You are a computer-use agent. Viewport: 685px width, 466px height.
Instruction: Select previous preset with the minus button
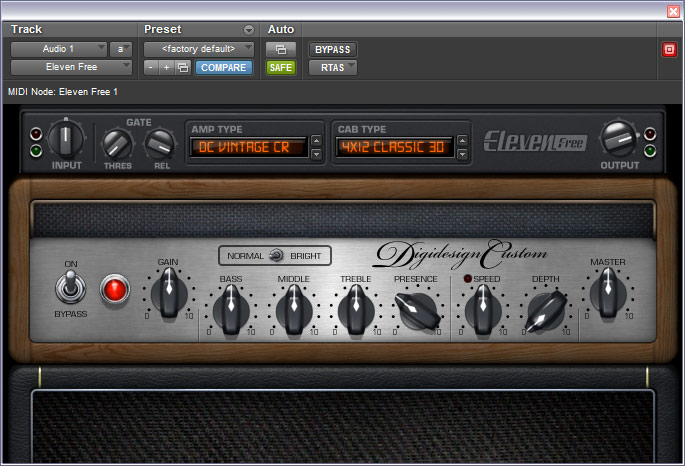click(x=151, y=68)
